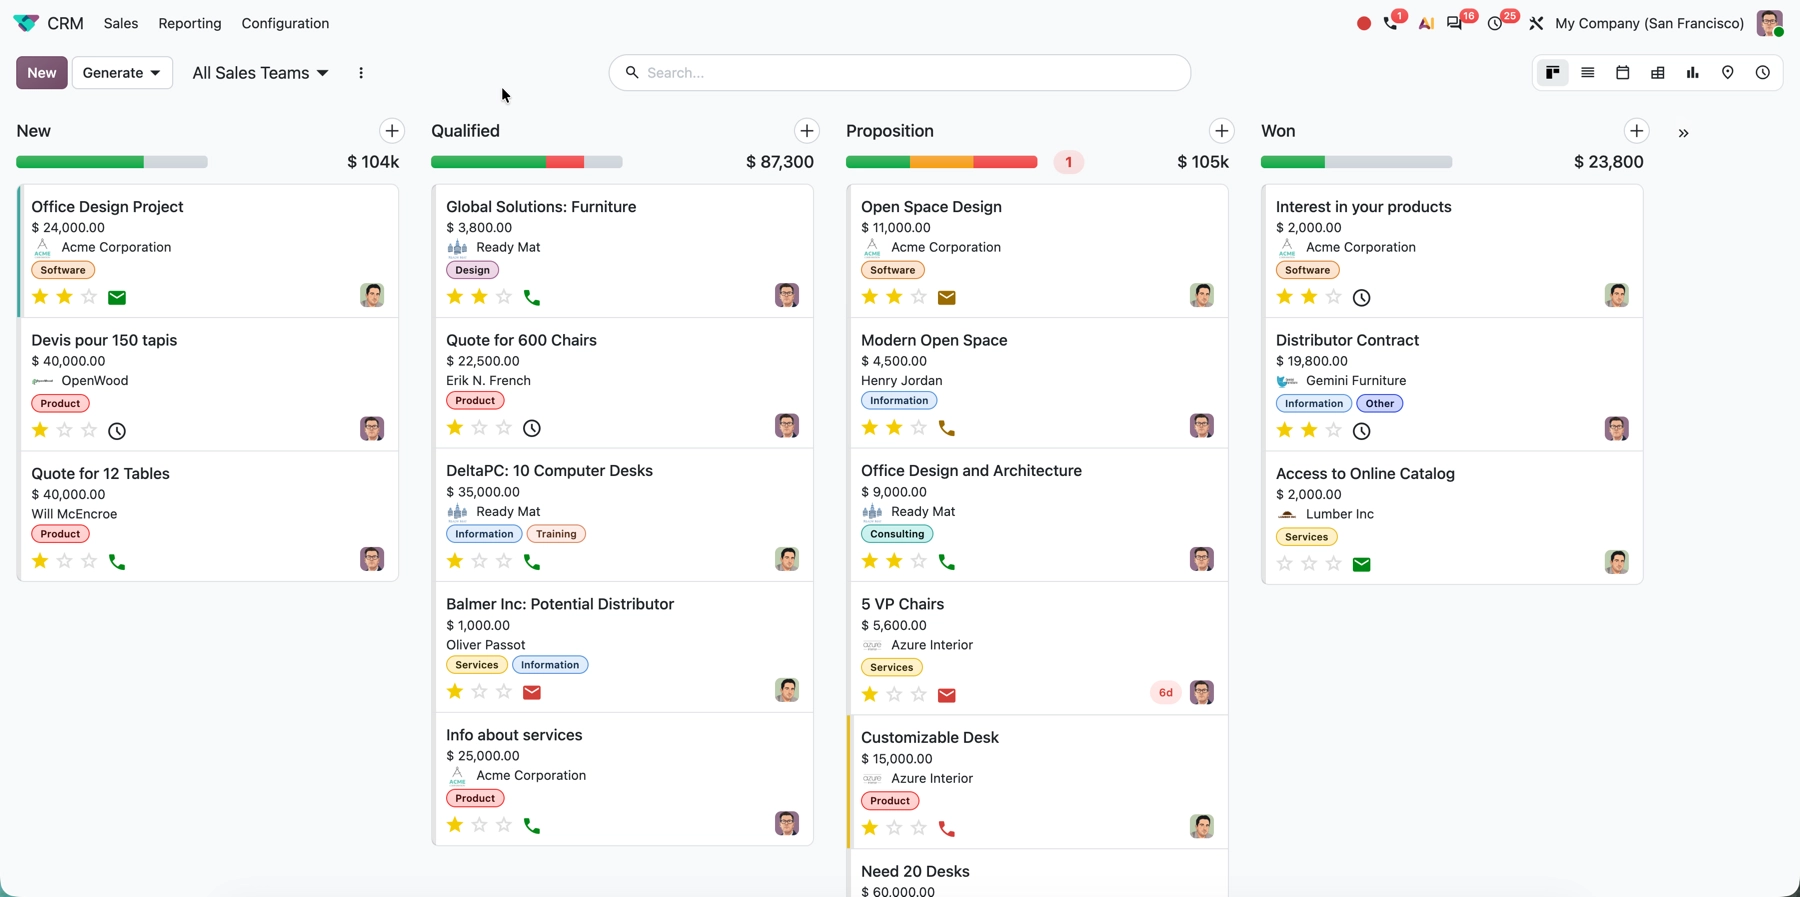
Task: Open the Configuration menu
Action: [x=285, y=23]
